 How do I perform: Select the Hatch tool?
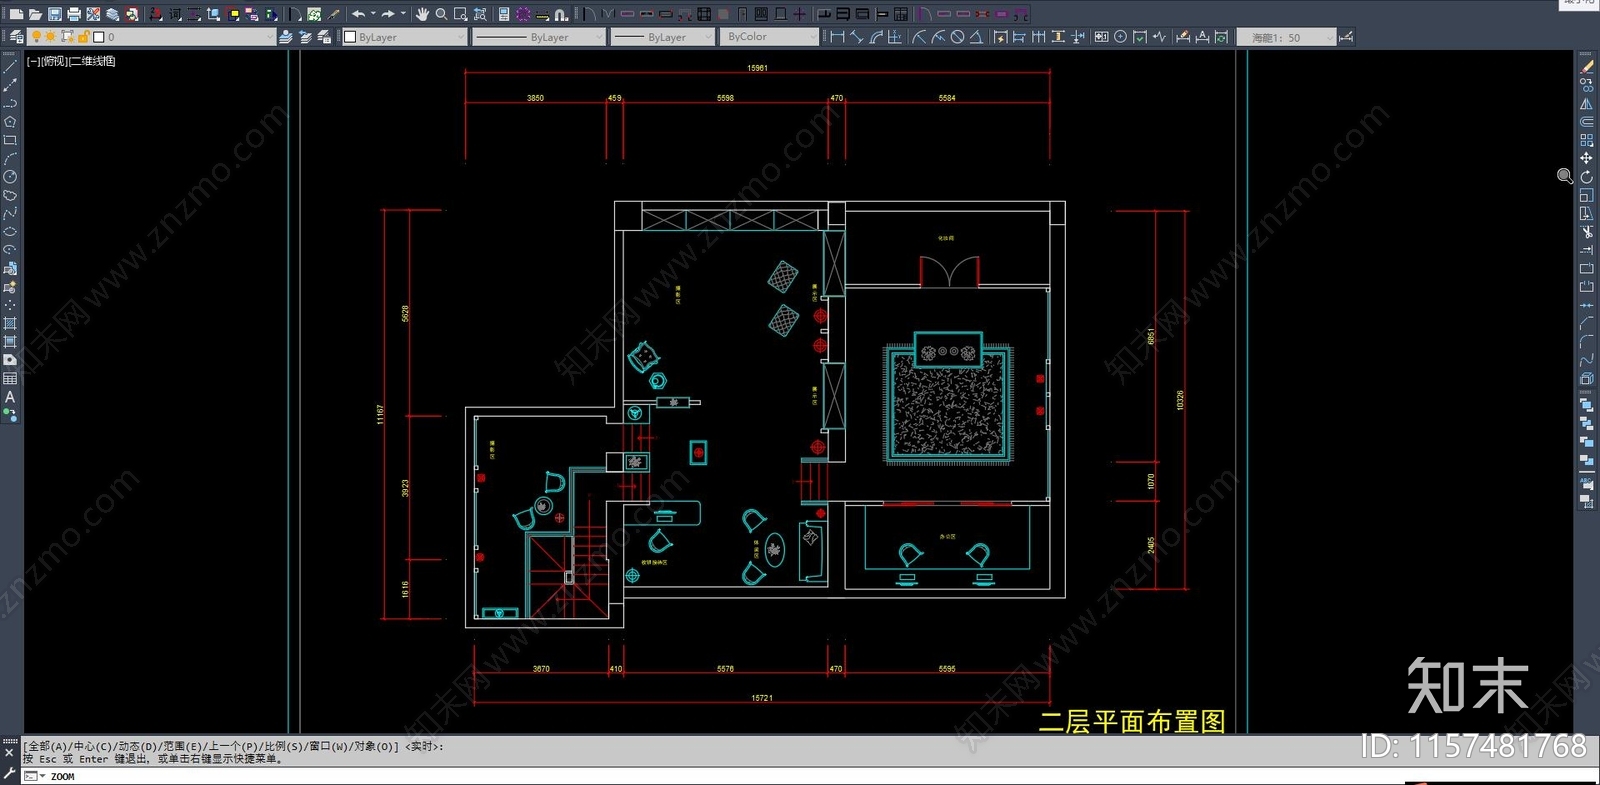tap(10, 323)
